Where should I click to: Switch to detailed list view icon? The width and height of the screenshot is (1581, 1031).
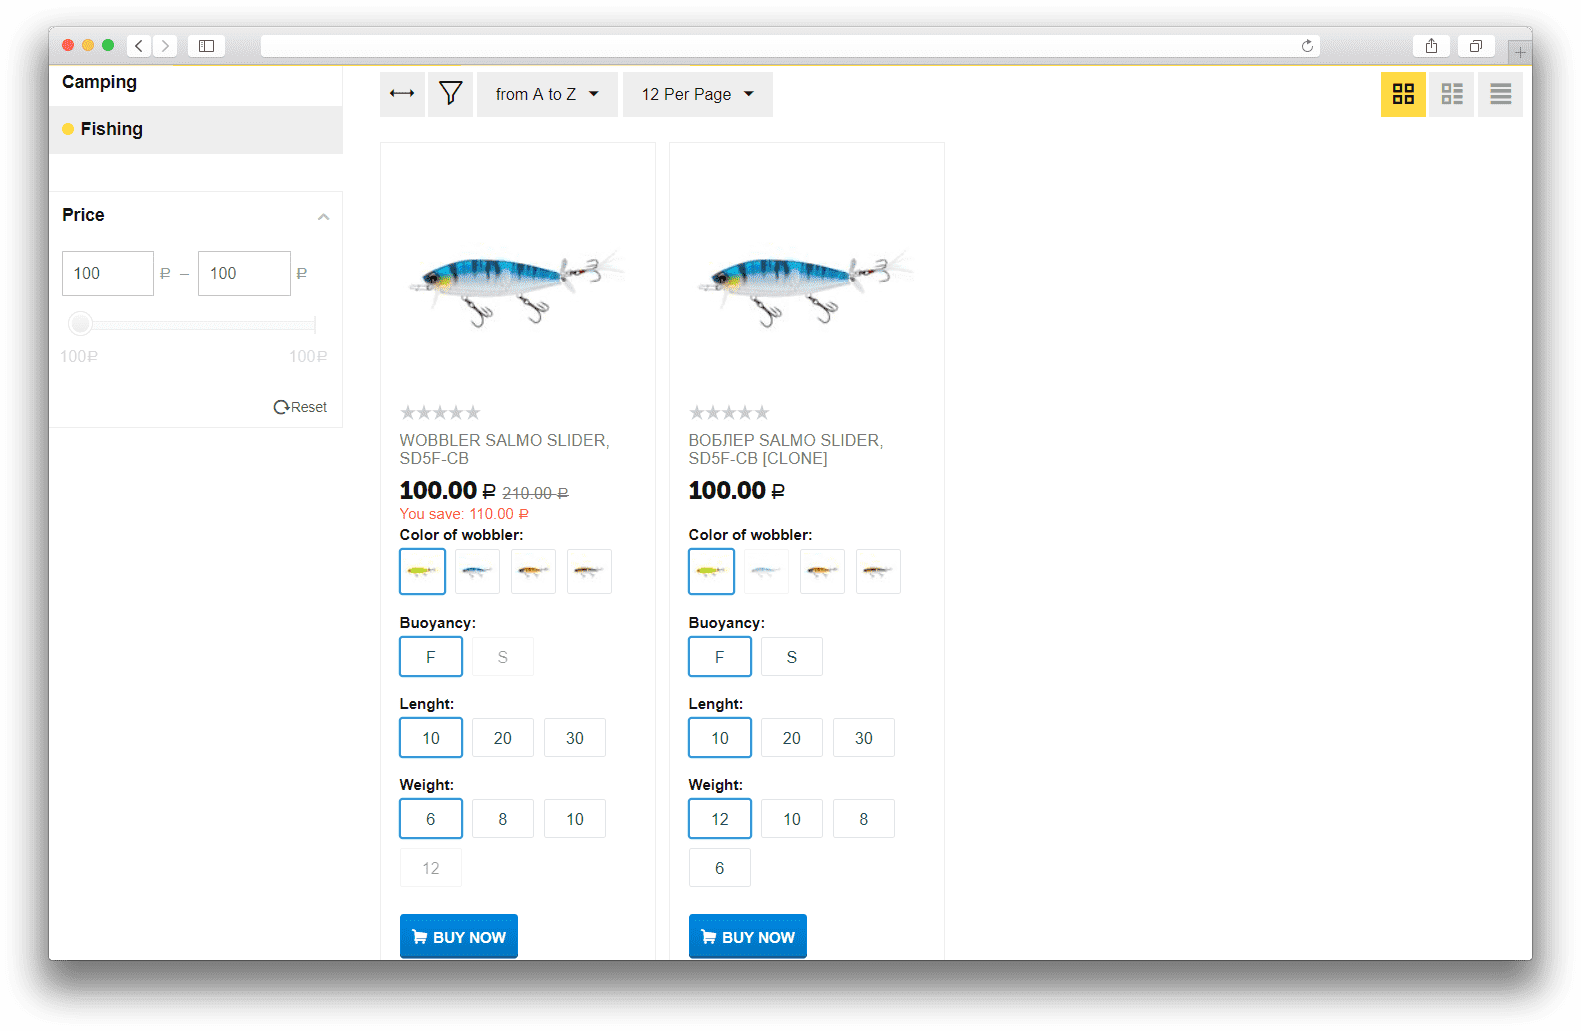coord(1452,94)
